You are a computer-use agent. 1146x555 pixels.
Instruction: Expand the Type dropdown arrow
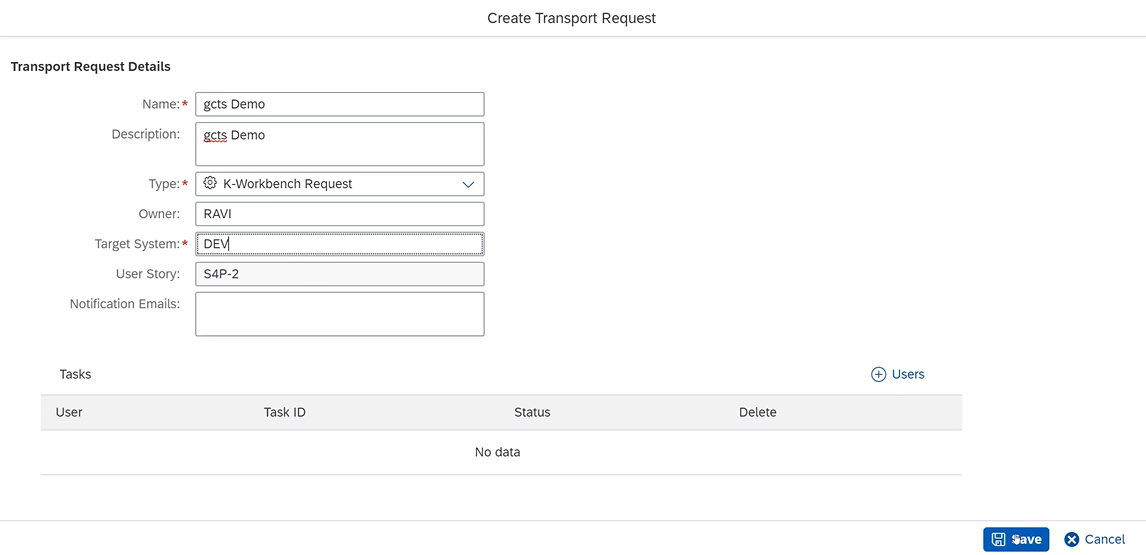pyautogui.click(x=468, y=184)
